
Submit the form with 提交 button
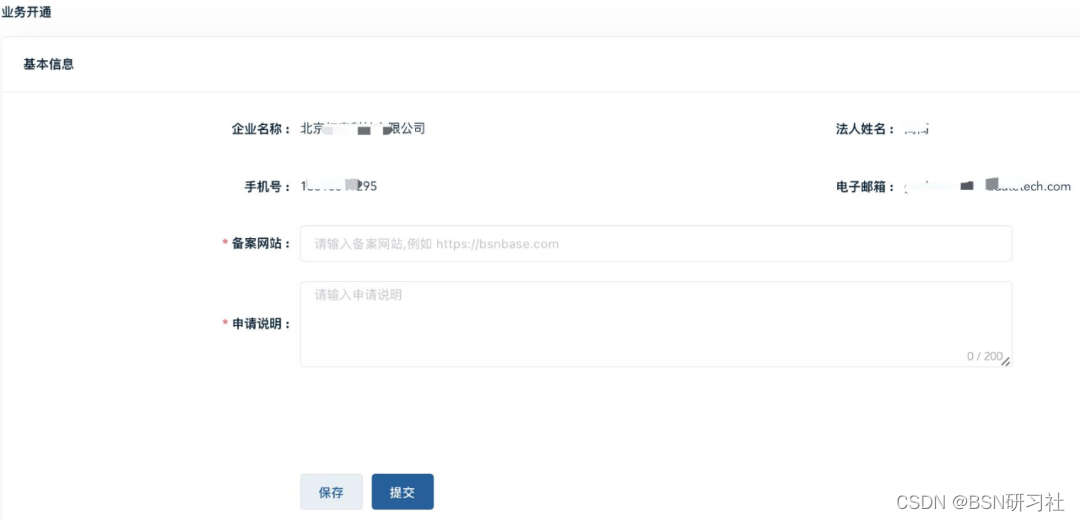402,492
